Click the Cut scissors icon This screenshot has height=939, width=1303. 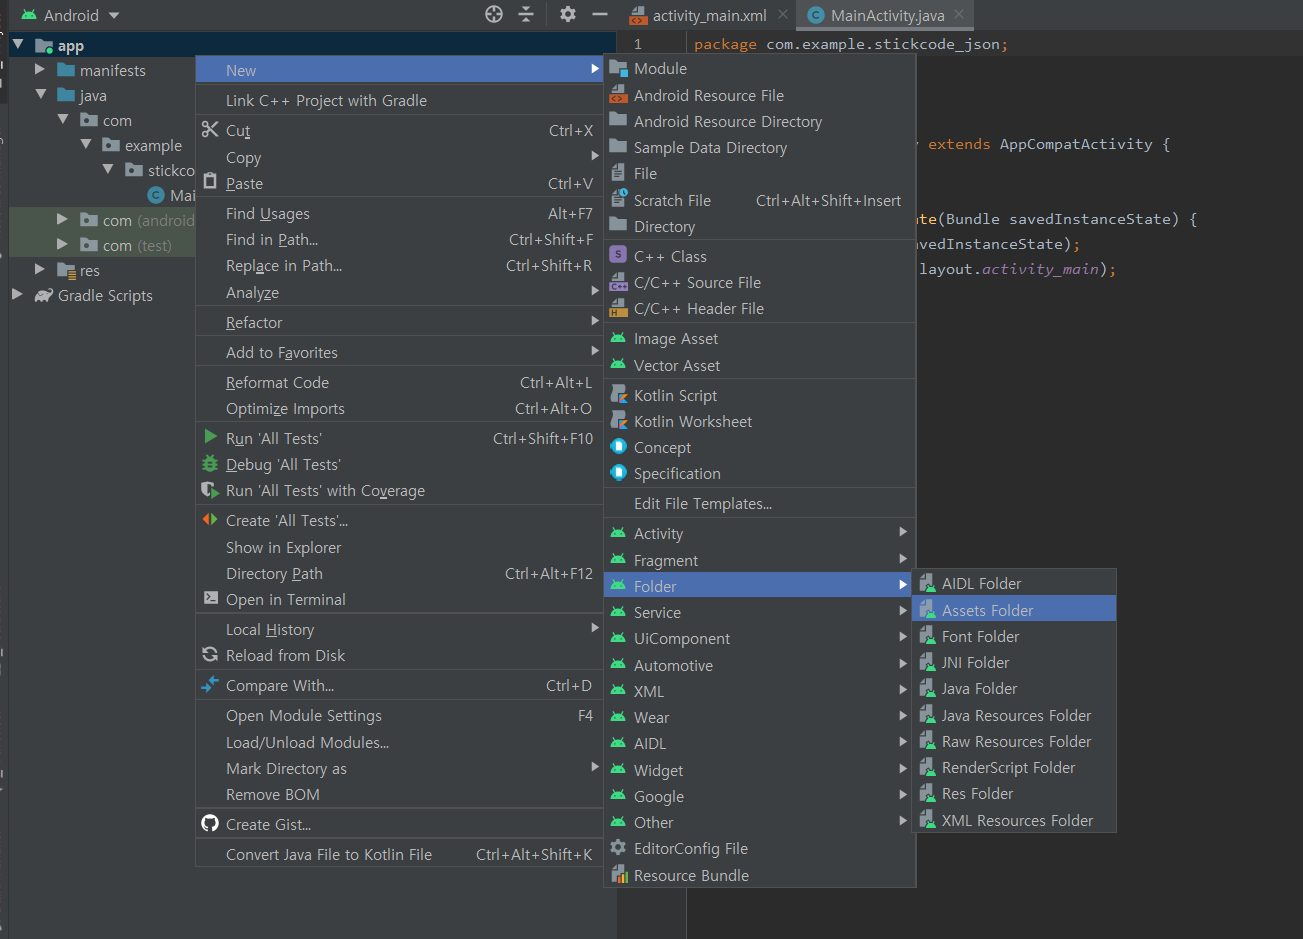(x=210, y=130)
